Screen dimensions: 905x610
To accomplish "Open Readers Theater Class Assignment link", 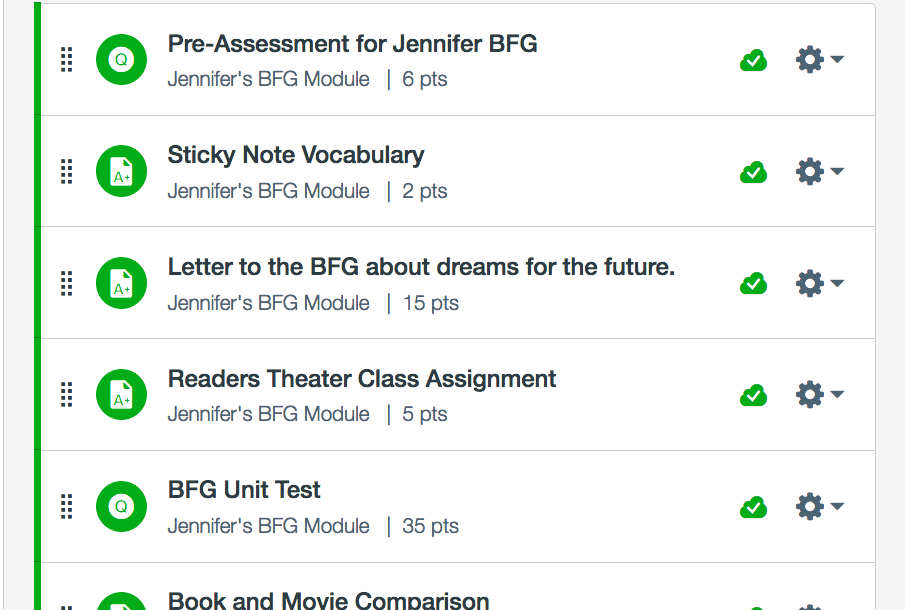I will tap(361, 379).
